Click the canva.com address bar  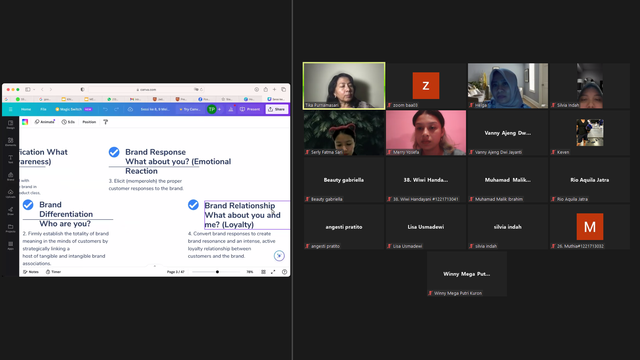pyautogui.click(x=147, y=89)
